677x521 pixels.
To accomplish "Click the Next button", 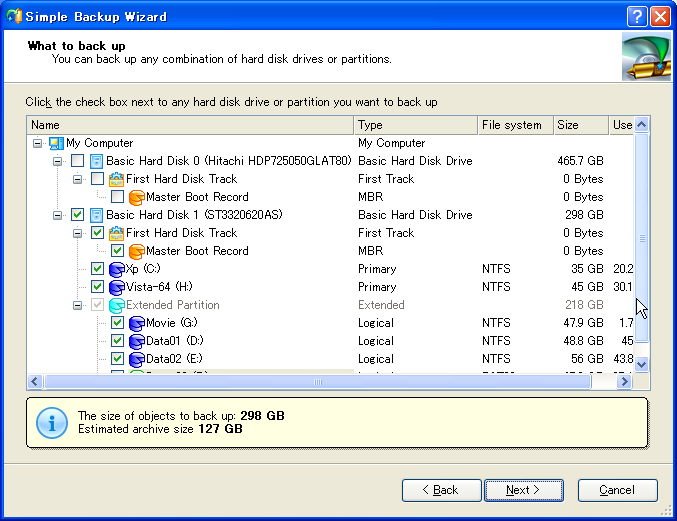I will (x=524, y=490).
